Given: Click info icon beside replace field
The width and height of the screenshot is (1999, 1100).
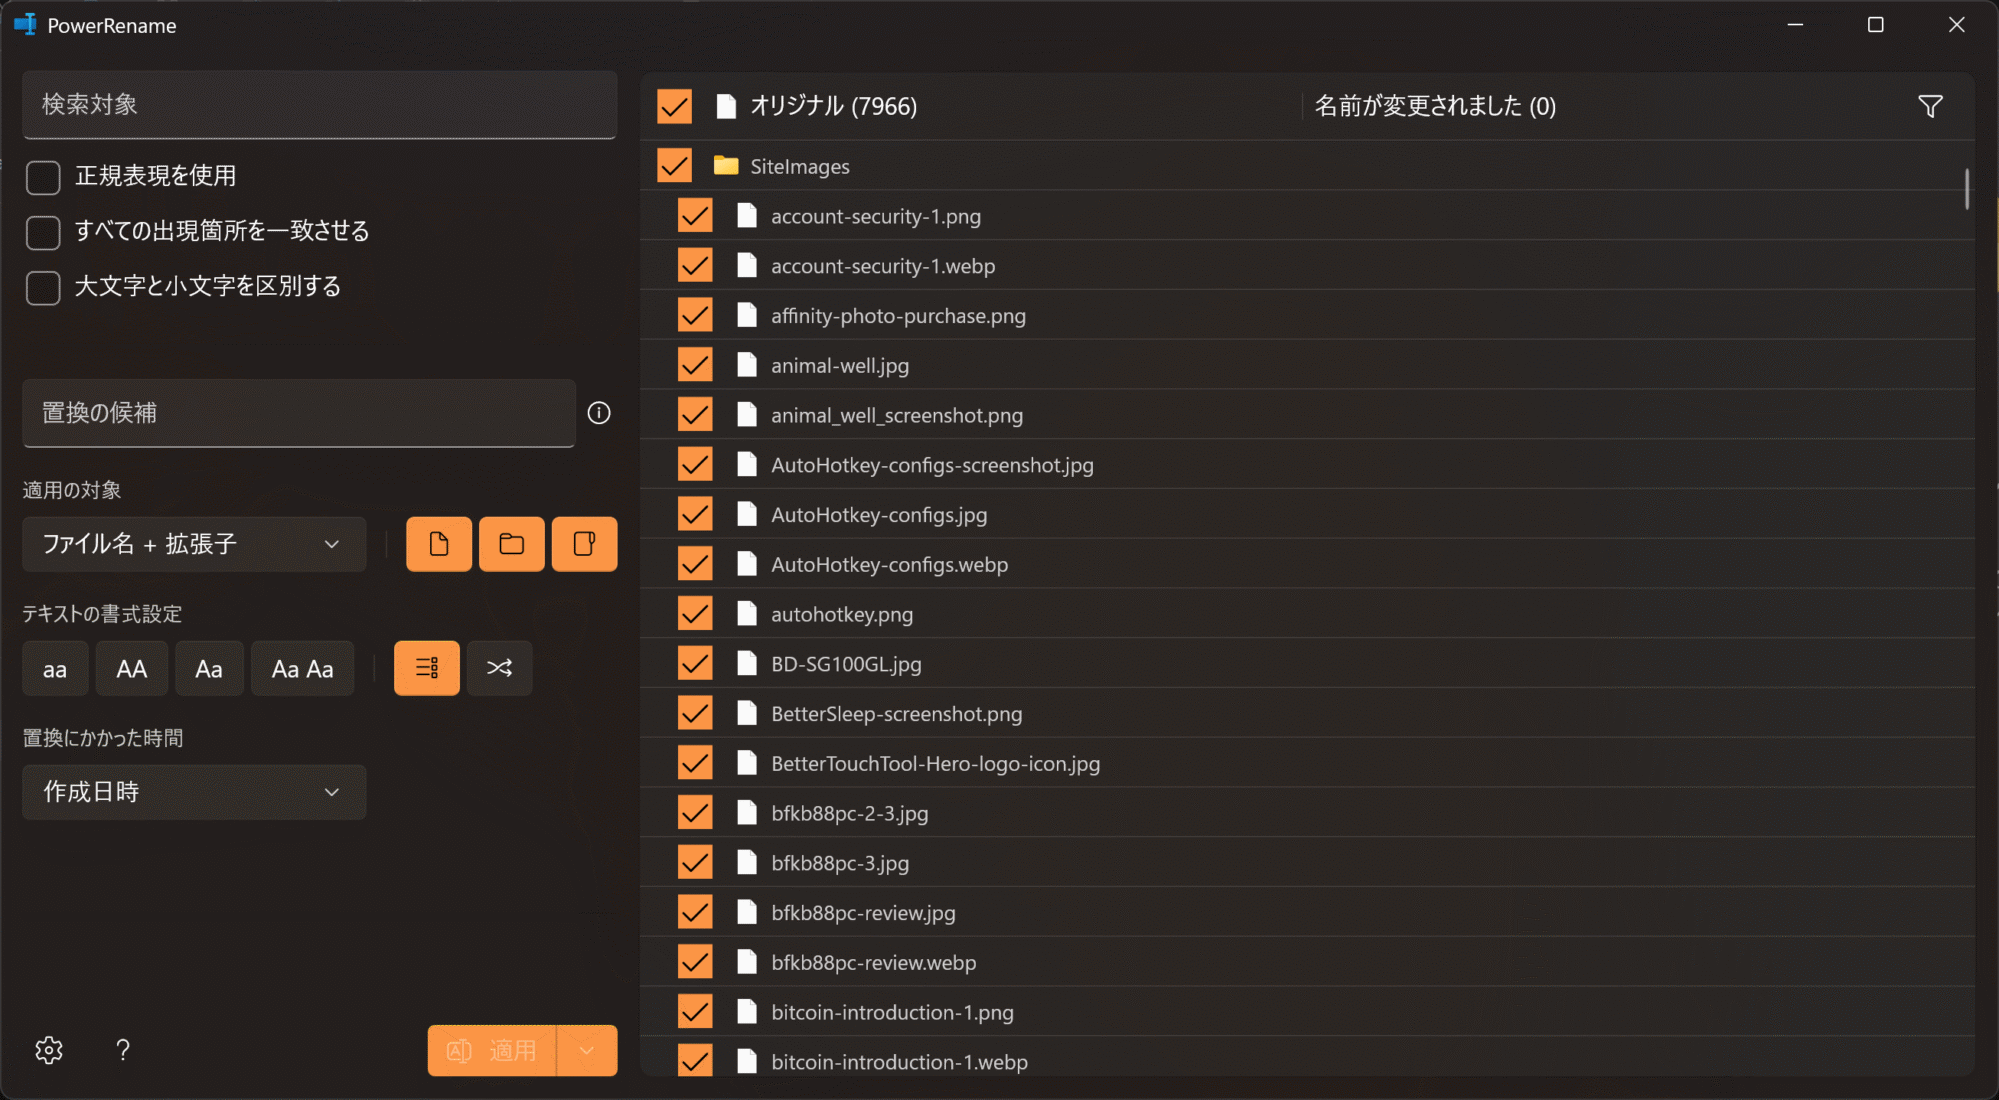Looking at the screenshot, I should tap(598, 413).
